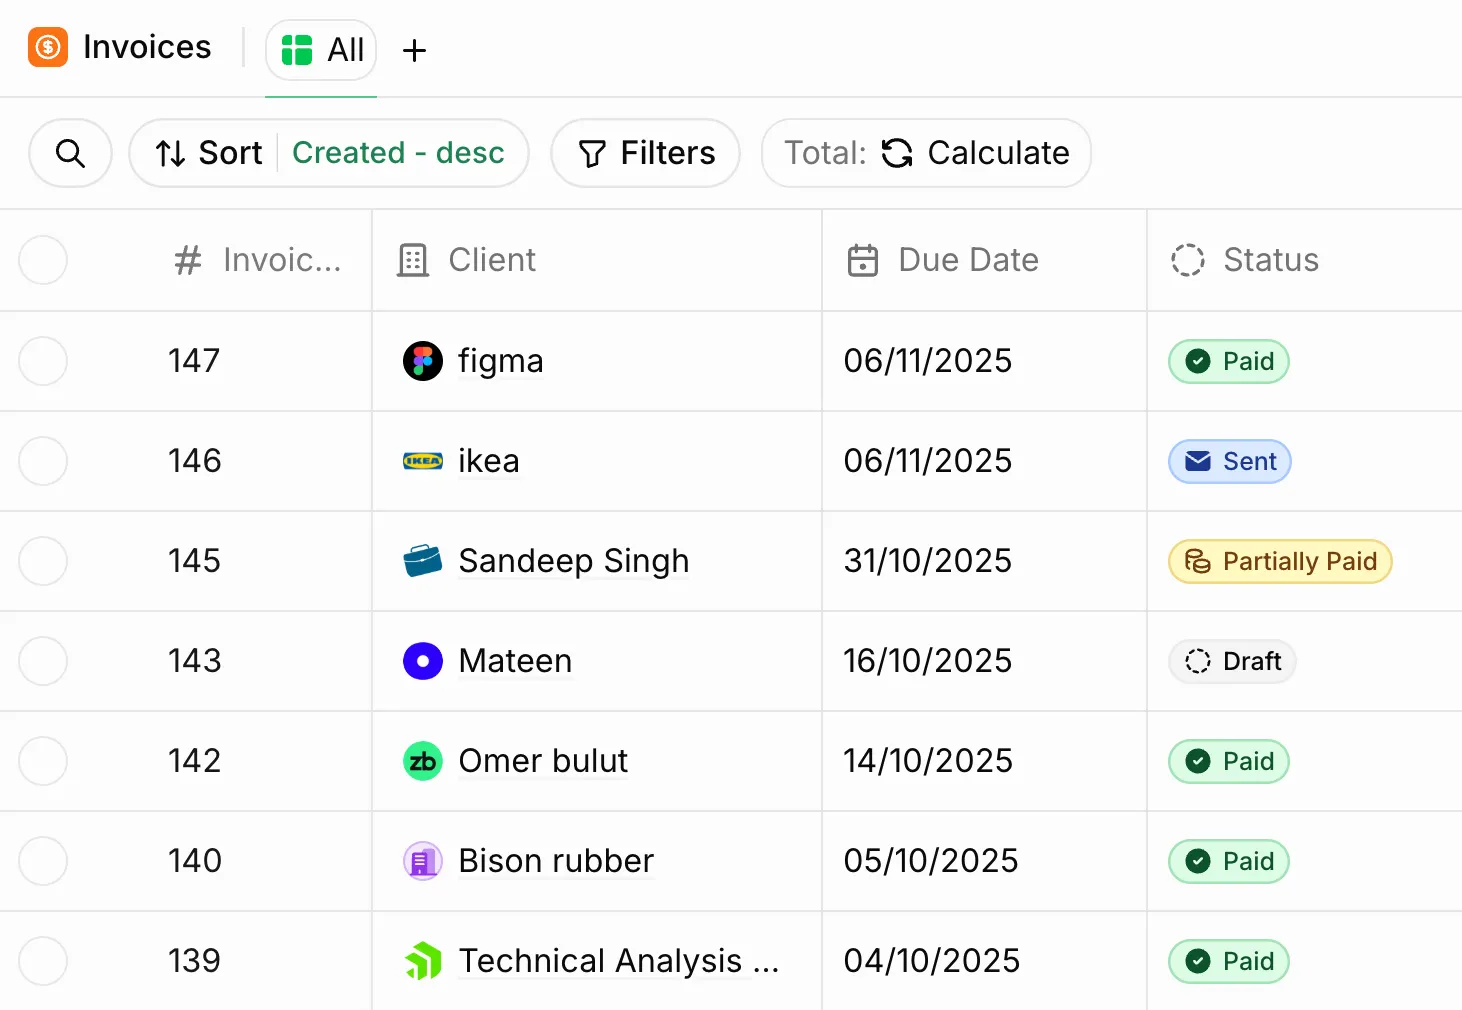Open the Created - desc sort option
The image size is (1462, 1010).
click(398, 153)
